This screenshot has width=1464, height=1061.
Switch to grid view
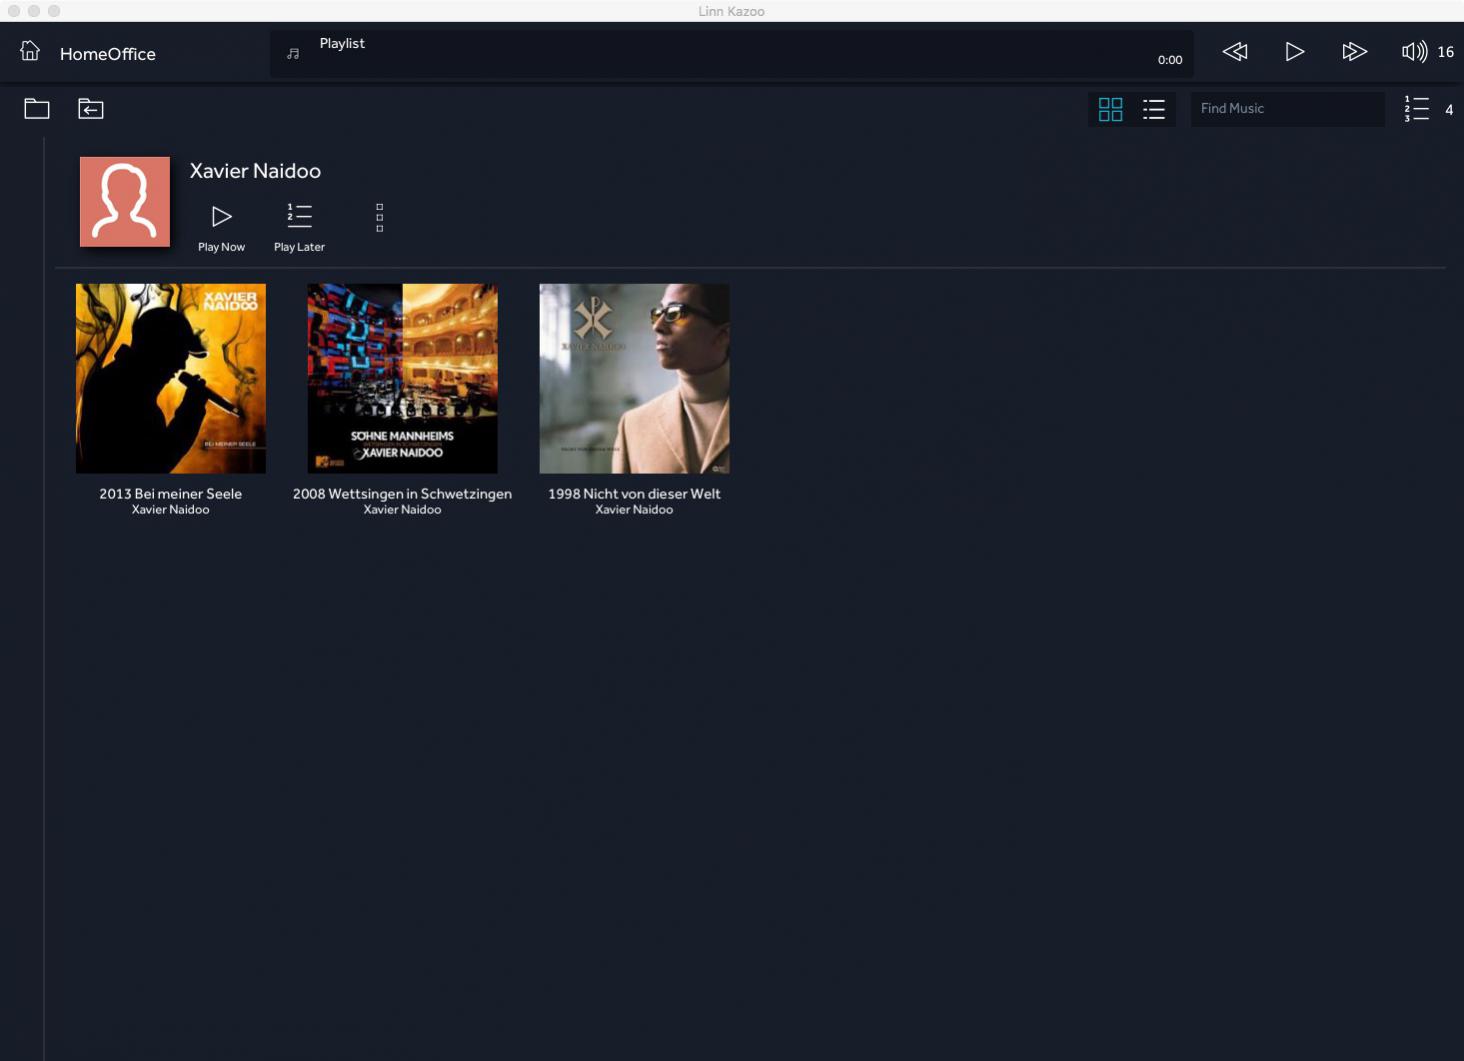tap(1110, 109)
